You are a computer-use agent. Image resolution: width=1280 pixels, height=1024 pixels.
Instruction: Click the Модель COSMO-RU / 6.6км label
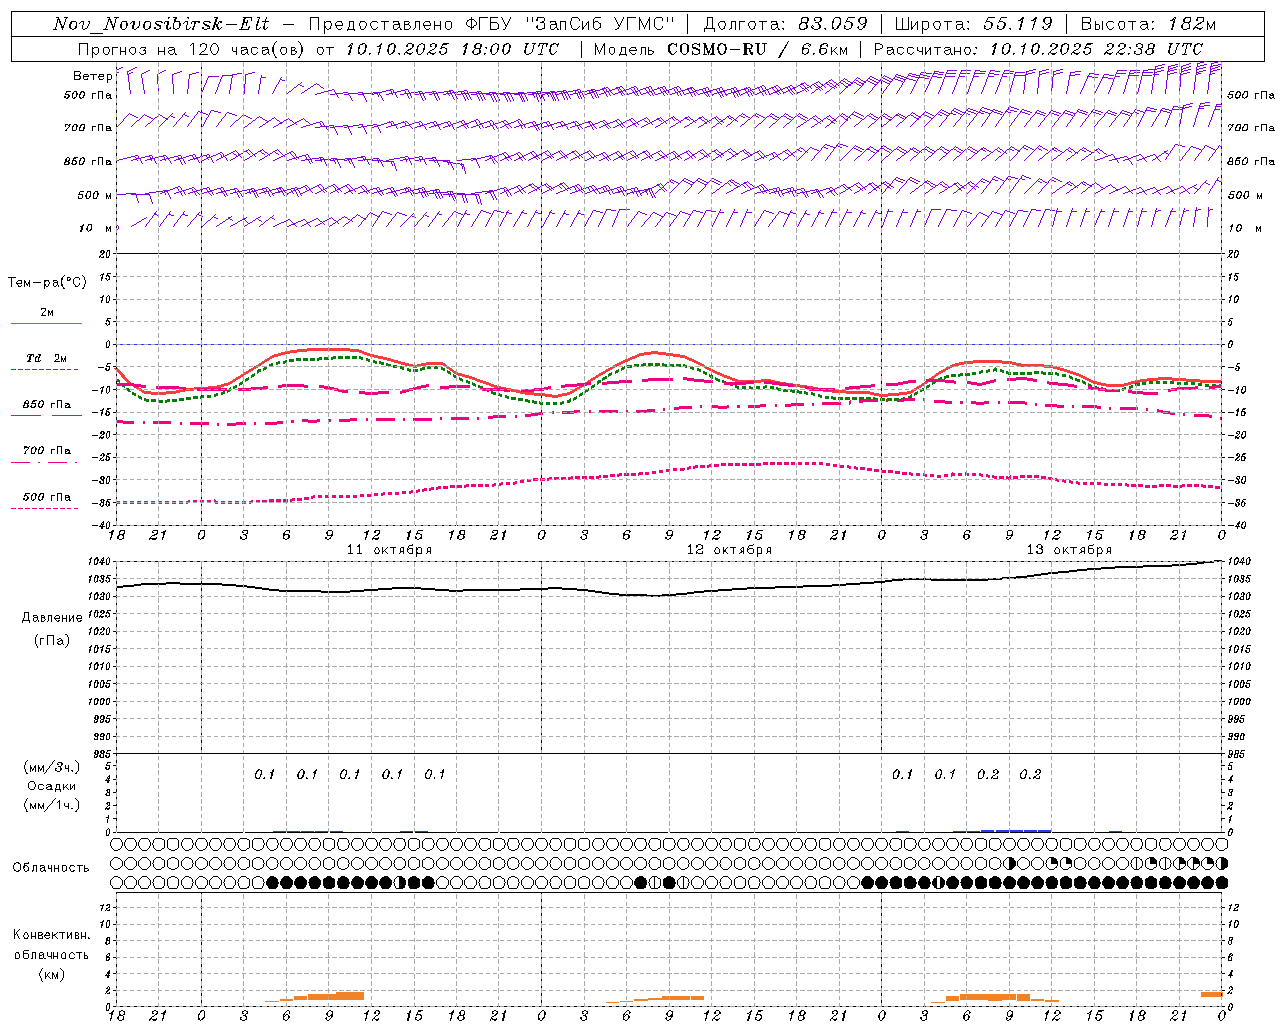tap(720, 49)
